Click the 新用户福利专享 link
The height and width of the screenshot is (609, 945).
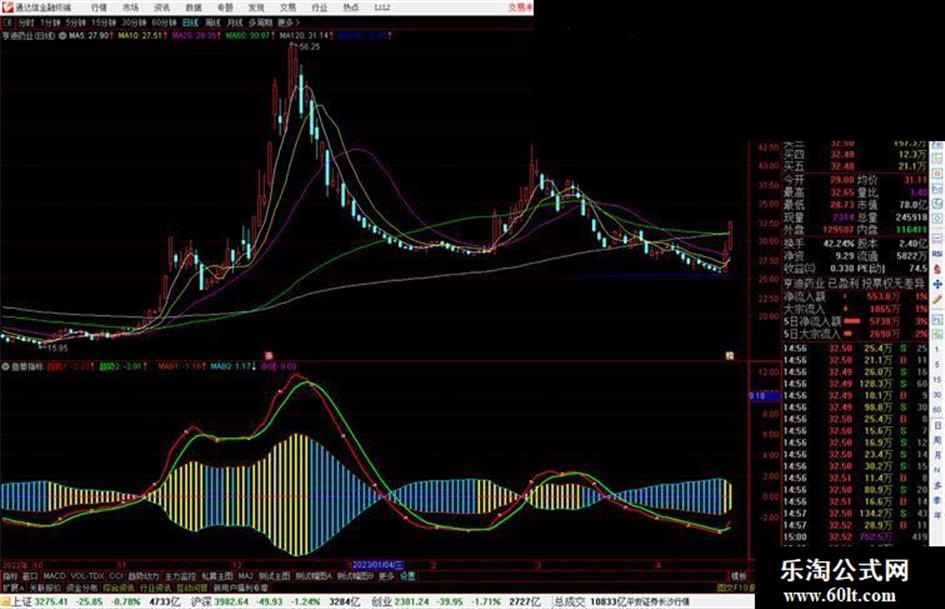pyautogui.click(x=240, y=588)
